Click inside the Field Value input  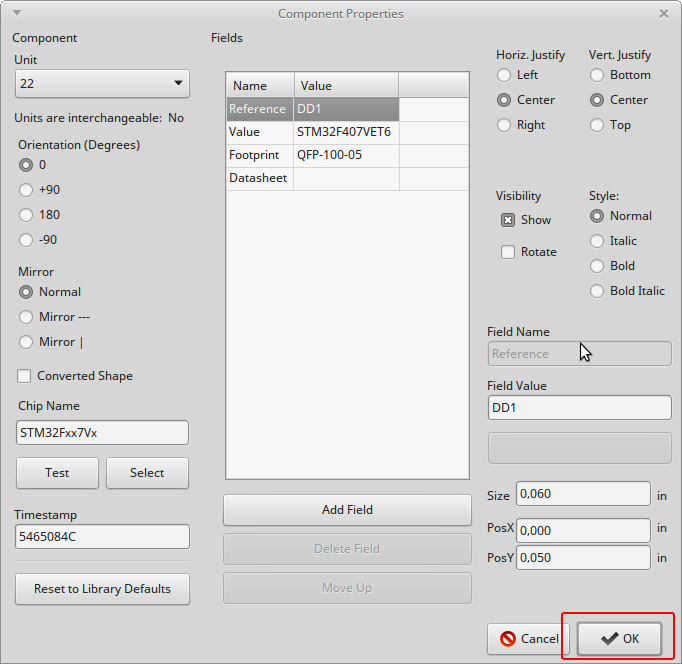pyautogui.click(x=579, y=408)
